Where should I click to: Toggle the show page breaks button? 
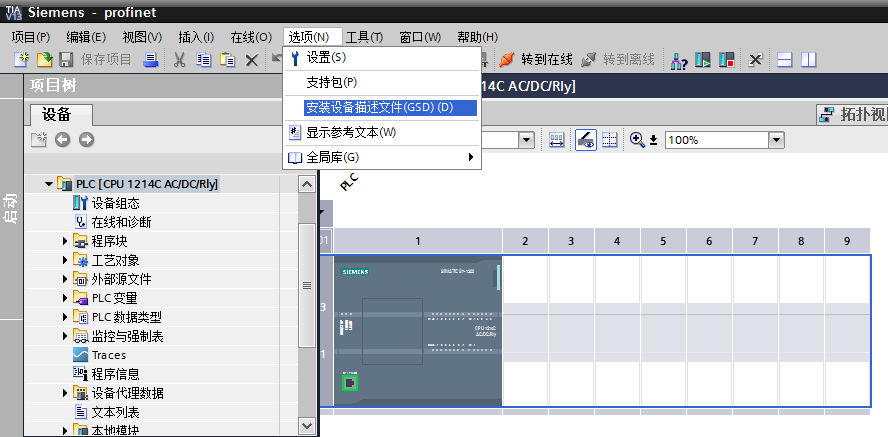[x=609, y=140]
